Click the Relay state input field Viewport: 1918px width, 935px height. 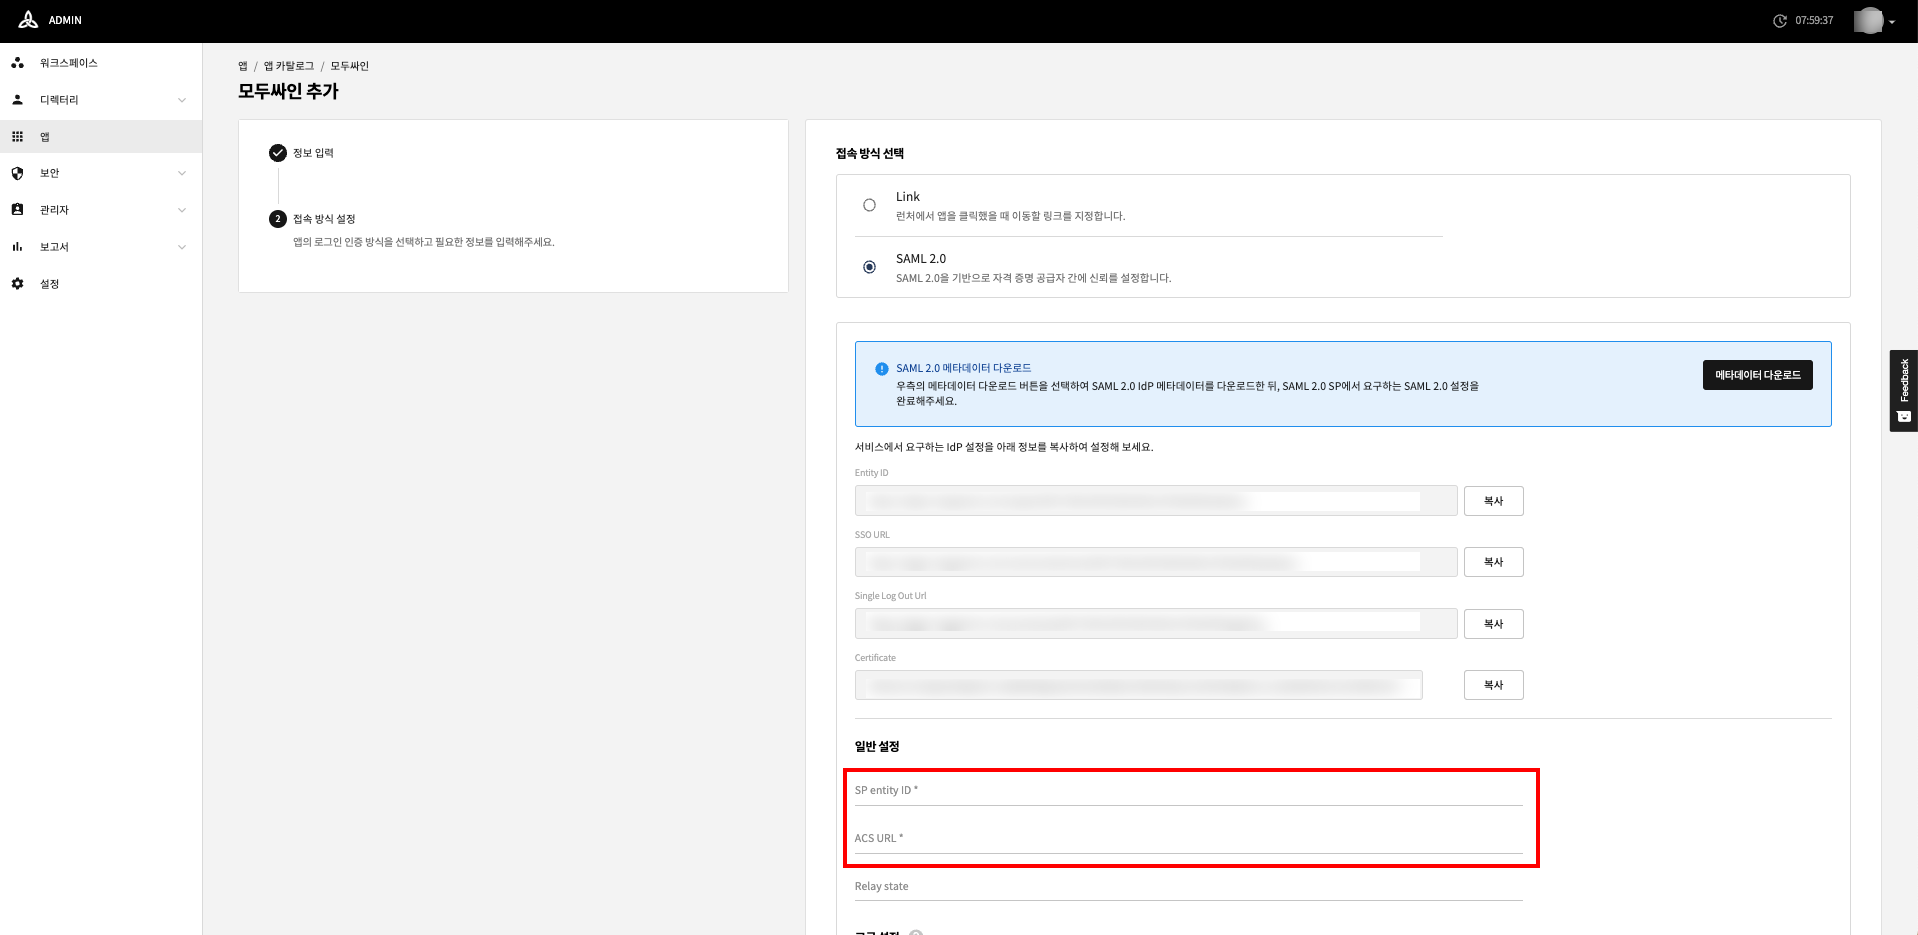pyautogui.click(x=1188, y=886)
